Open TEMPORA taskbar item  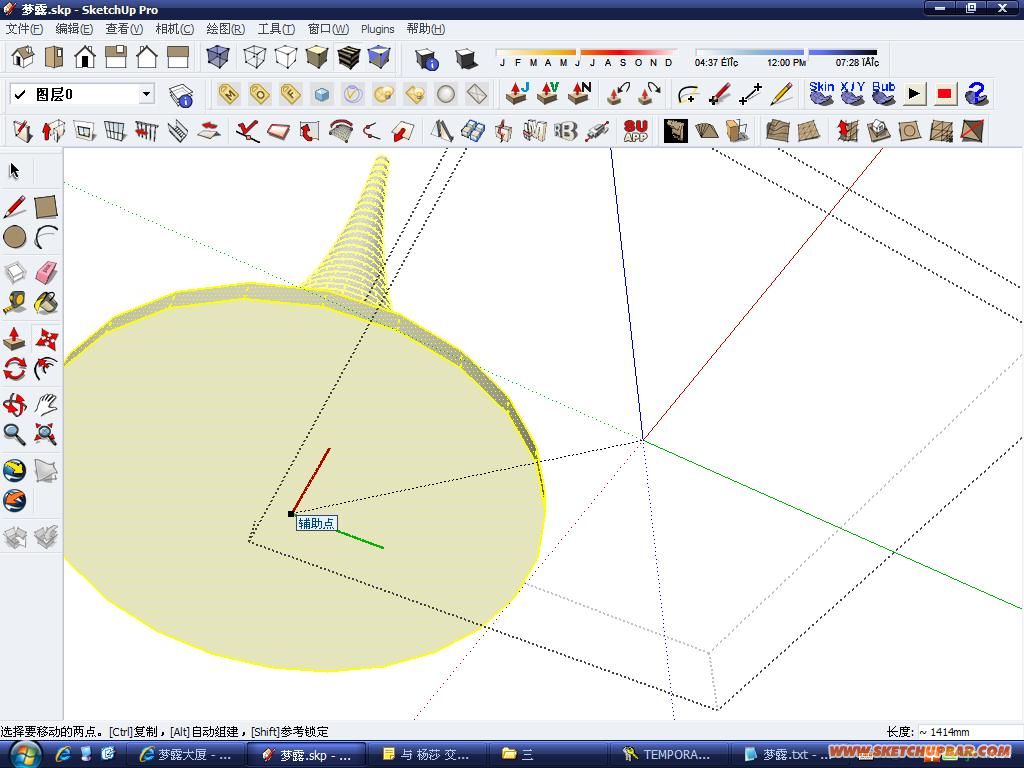[x=667, y=754]
